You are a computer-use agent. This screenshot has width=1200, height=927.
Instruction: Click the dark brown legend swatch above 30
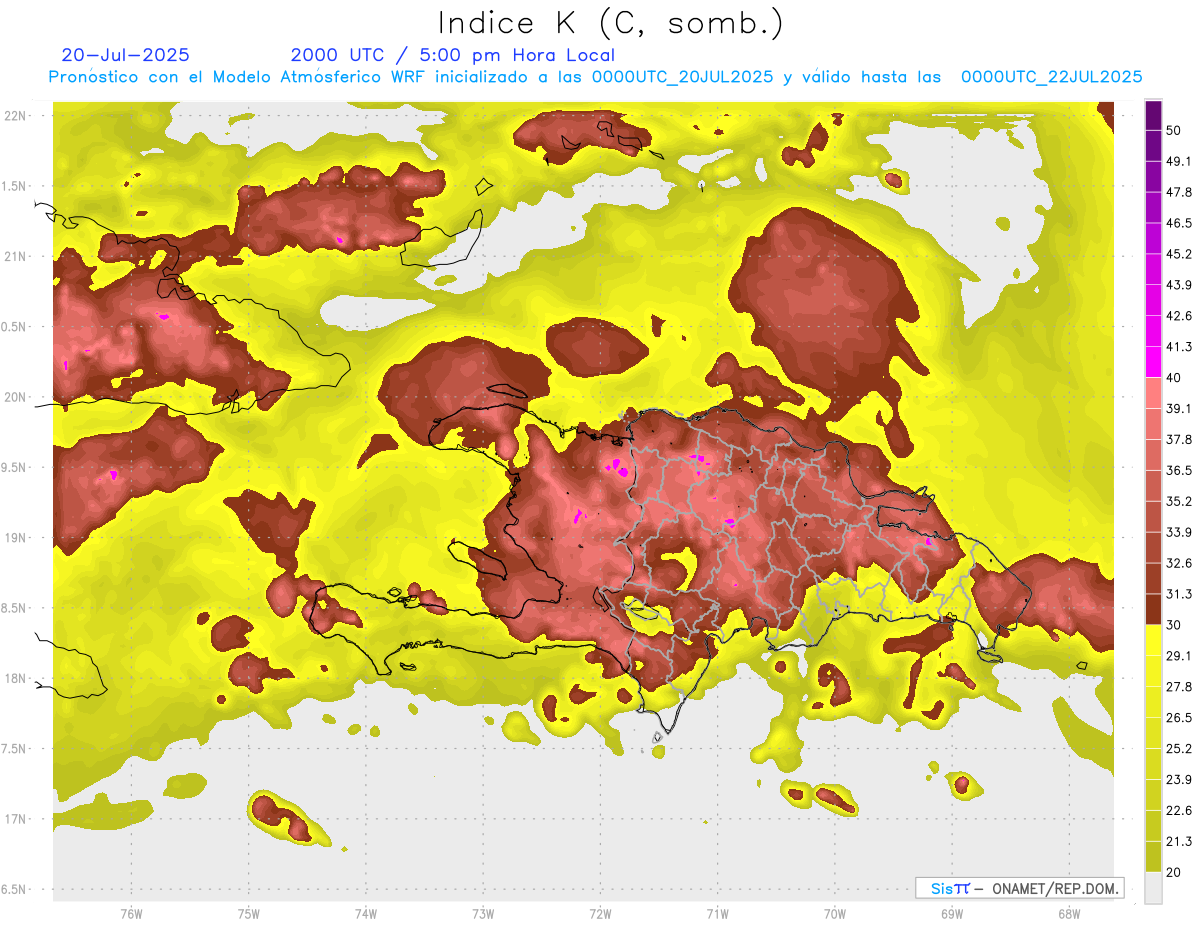point(1153,609)
